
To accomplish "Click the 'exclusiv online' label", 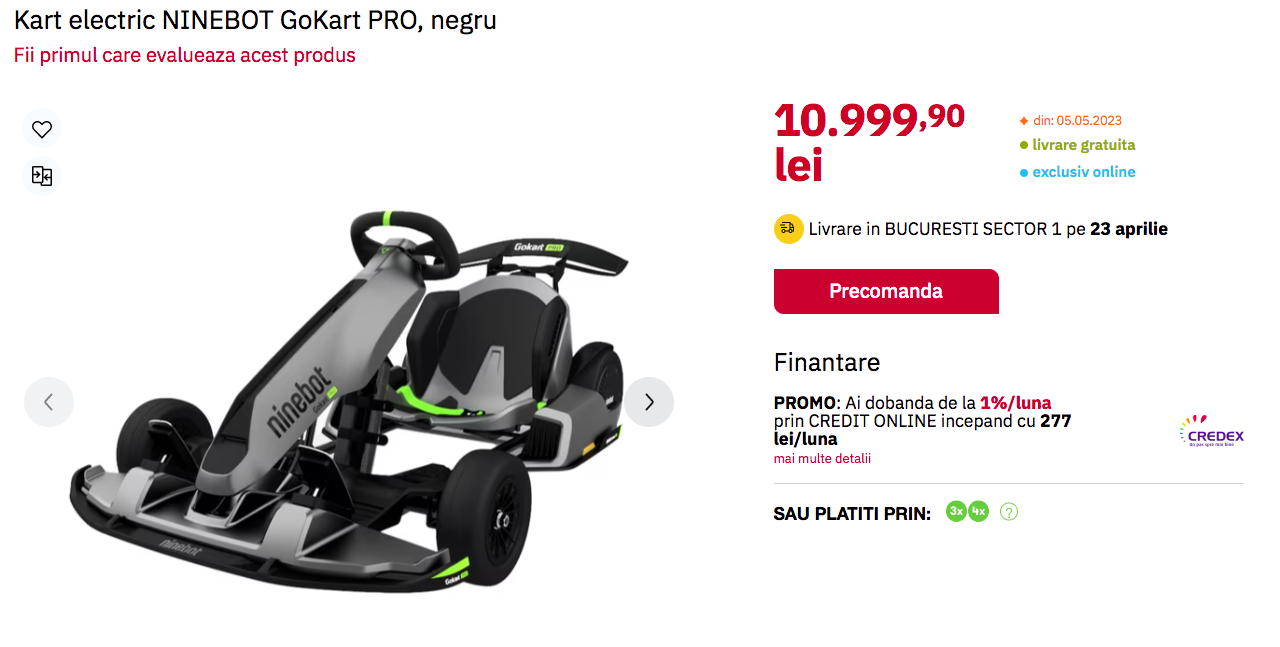I will click(x=1084, y=172).
